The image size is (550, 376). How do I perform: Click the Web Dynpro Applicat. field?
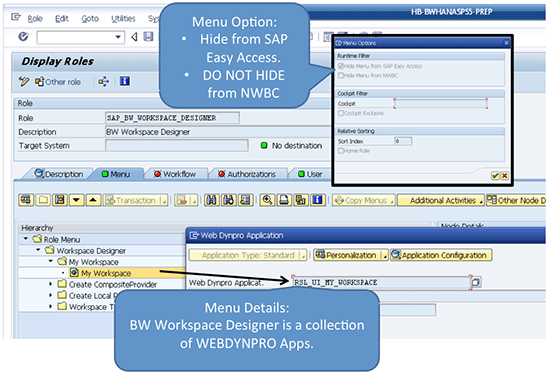pyautogui.click(x=382, y=282)
